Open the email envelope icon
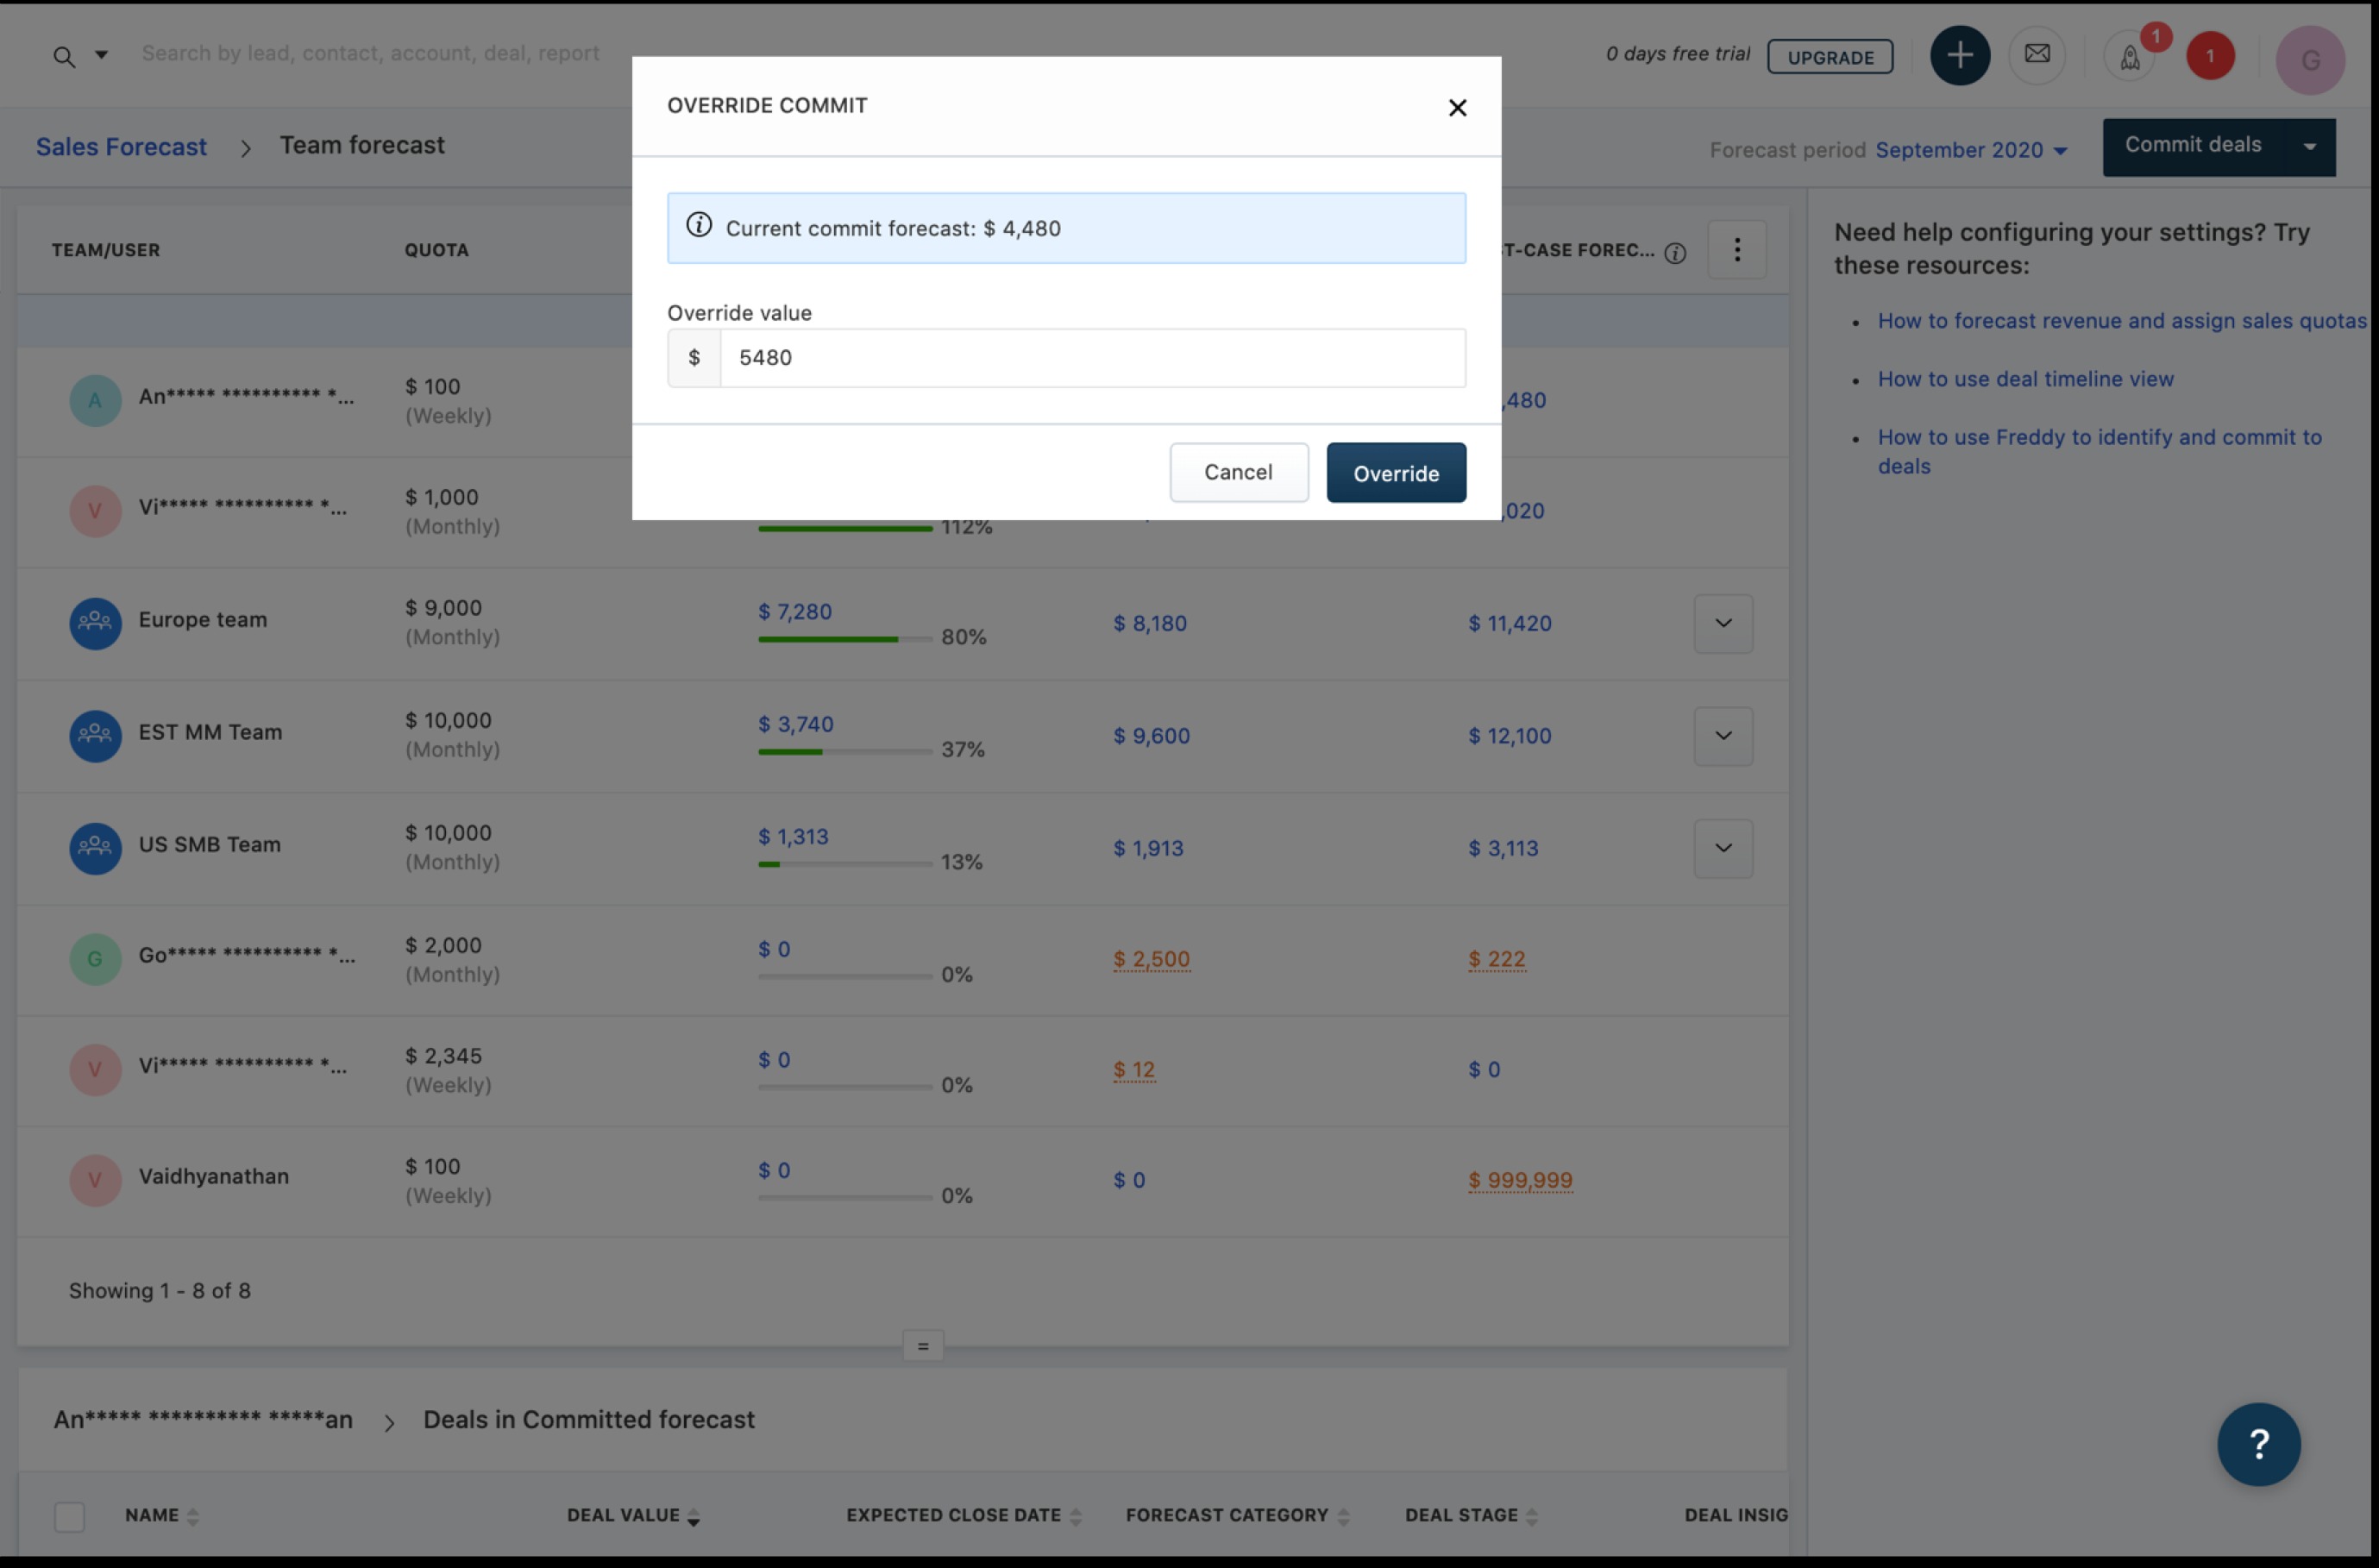 coord(2036,55)
